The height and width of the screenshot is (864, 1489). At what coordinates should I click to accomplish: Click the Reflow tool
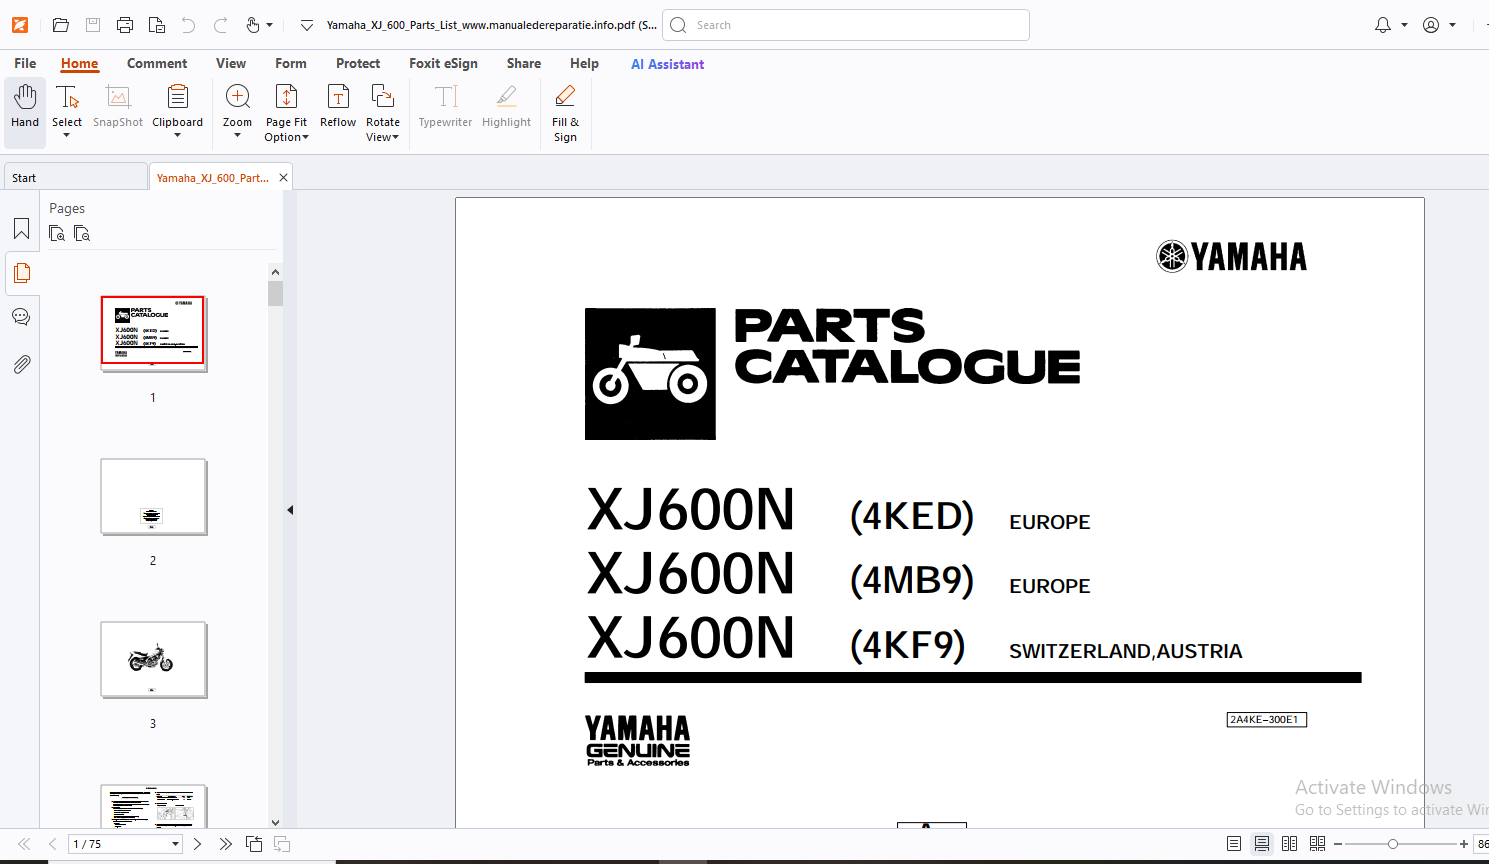pos(338,106)
